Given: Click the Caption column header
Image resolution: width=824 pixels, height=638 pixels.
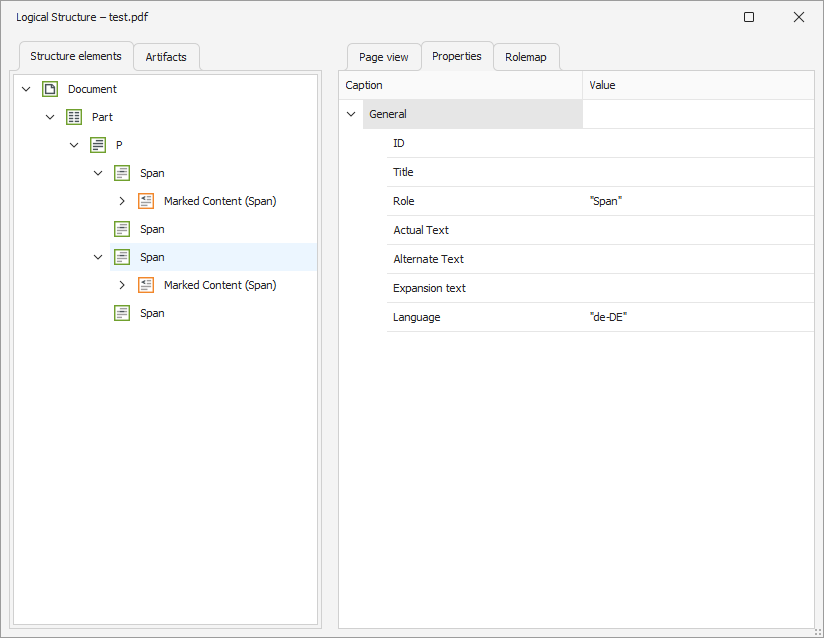Looking at the screenshot, I should 460,85.
